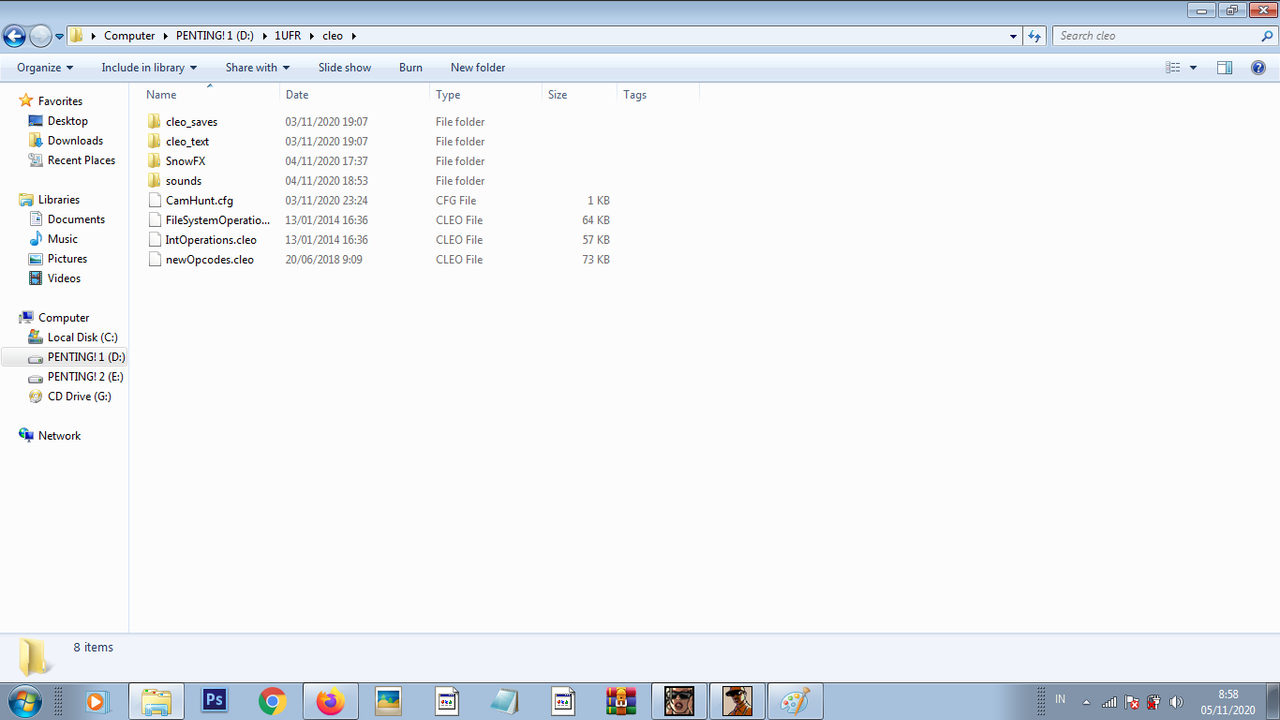Open the Videos library

[x=64, y=279]
